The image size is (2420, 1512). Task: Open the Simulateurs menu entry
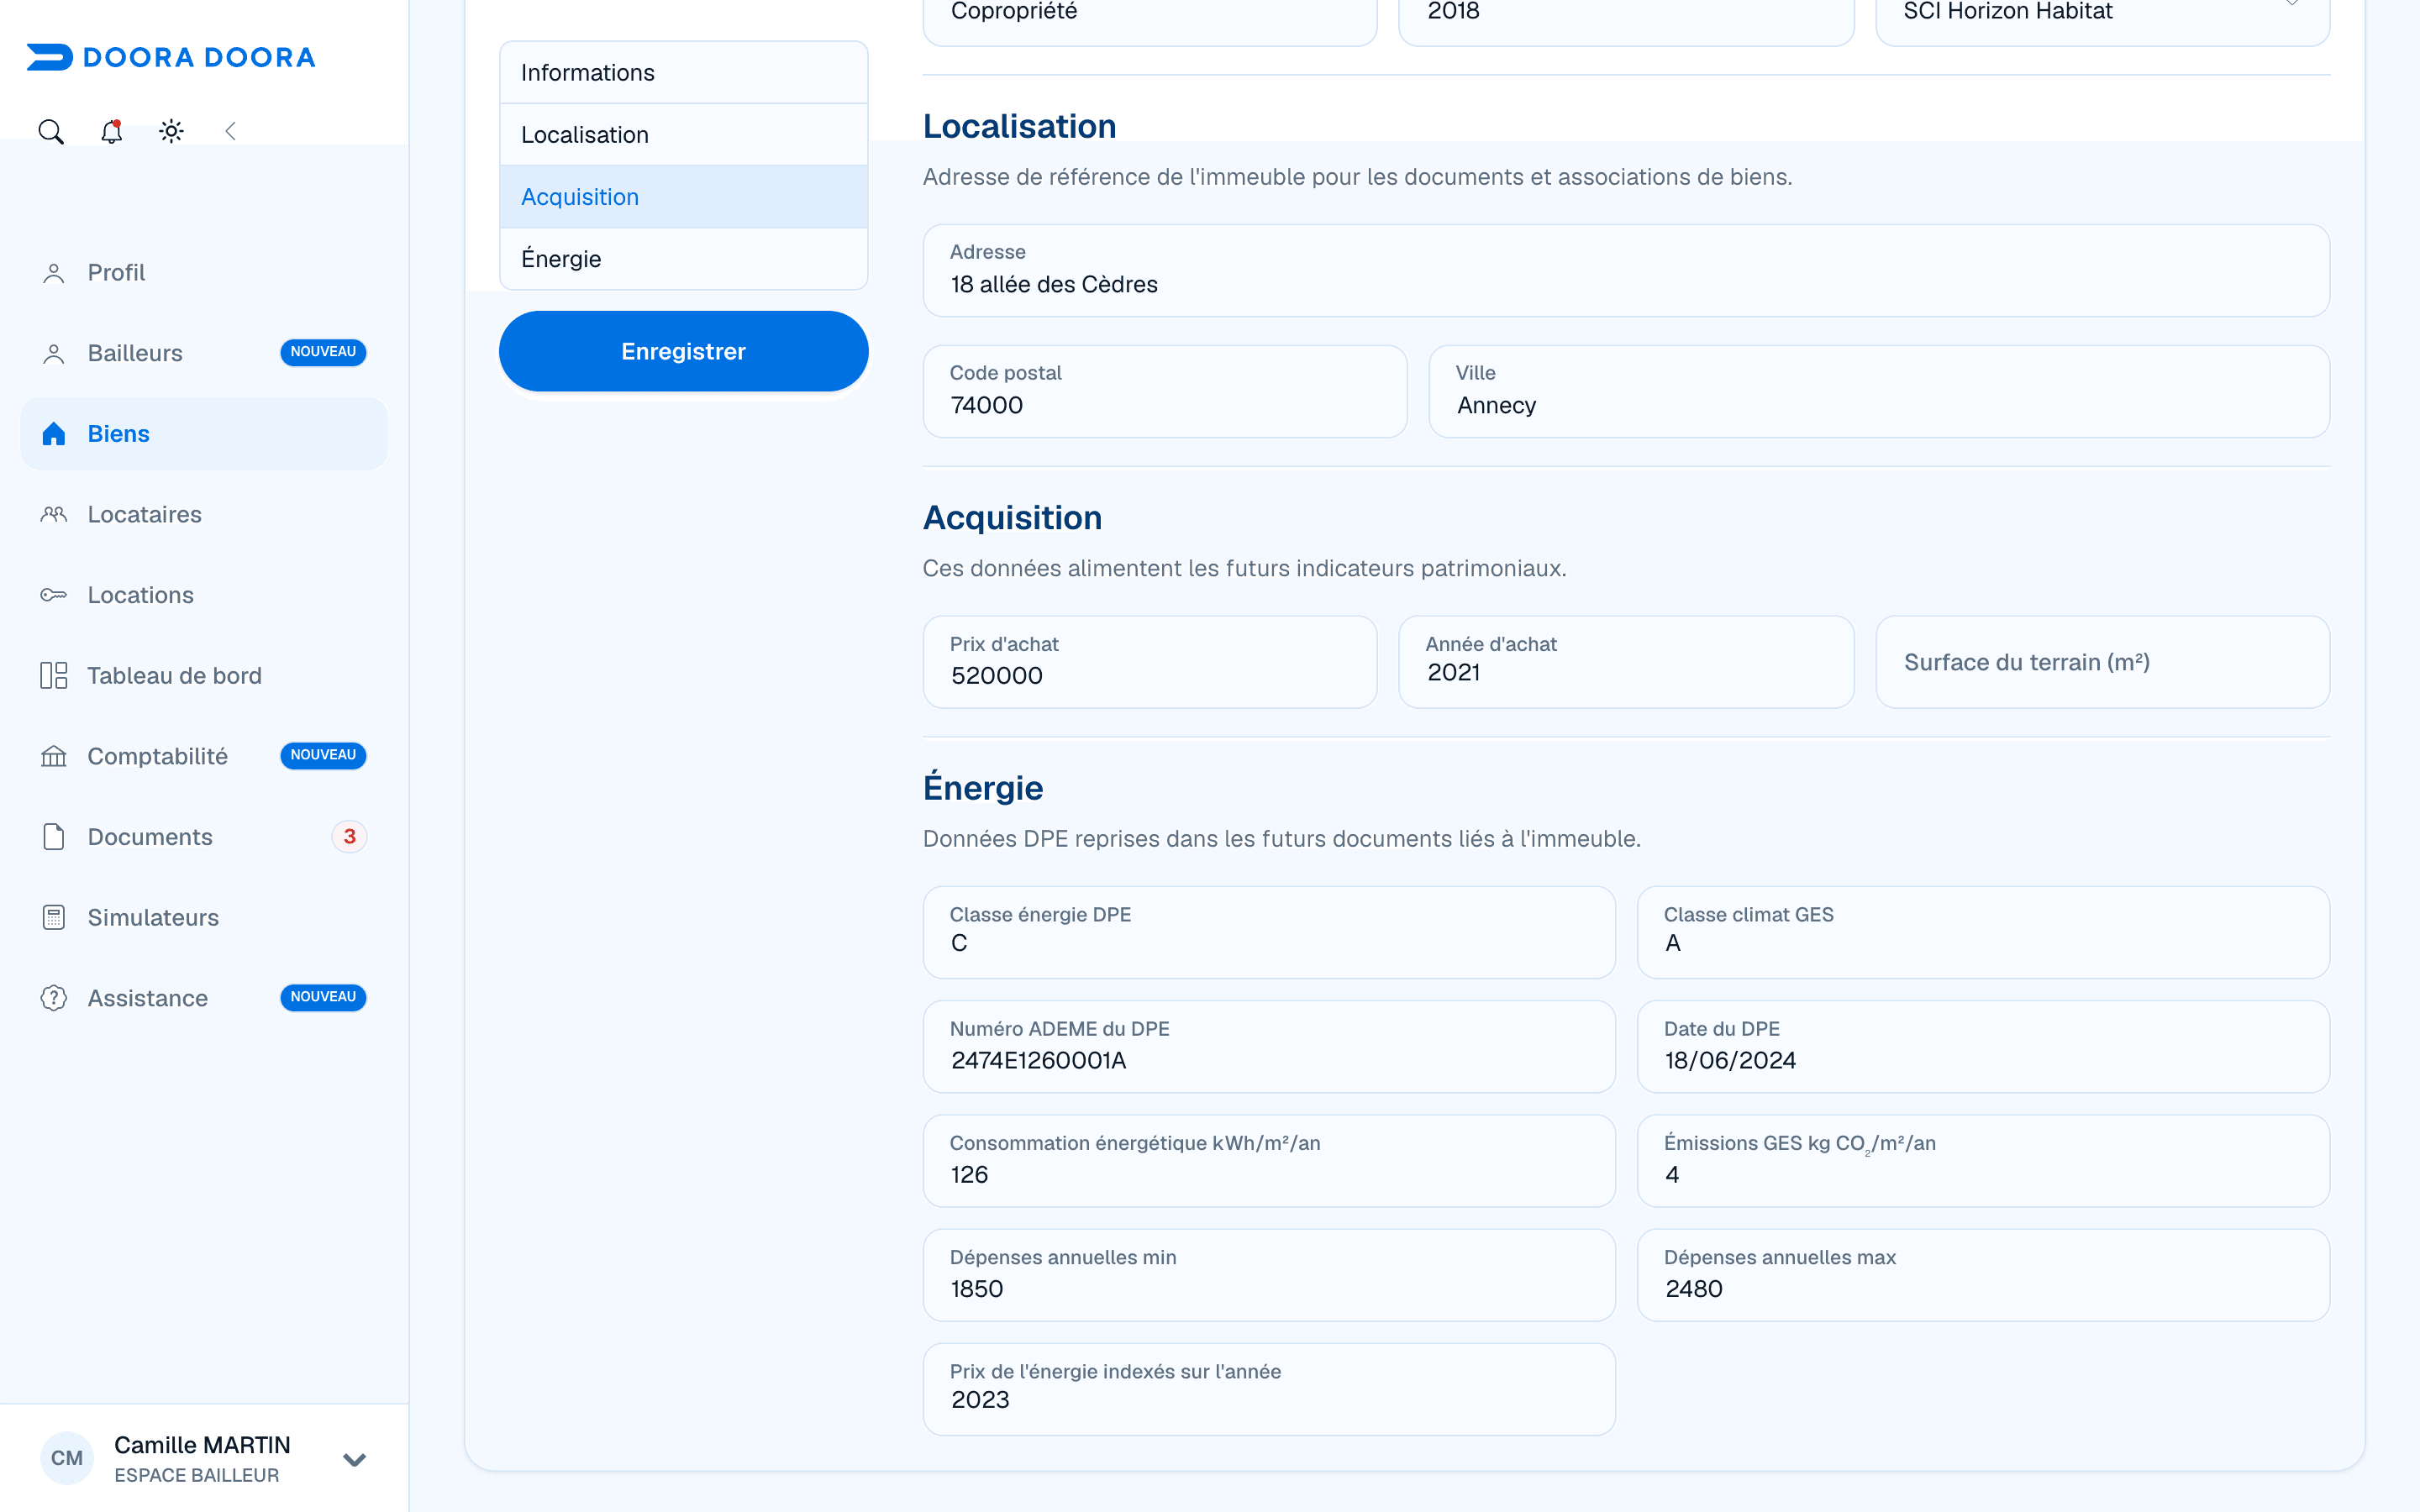point(204,917)
